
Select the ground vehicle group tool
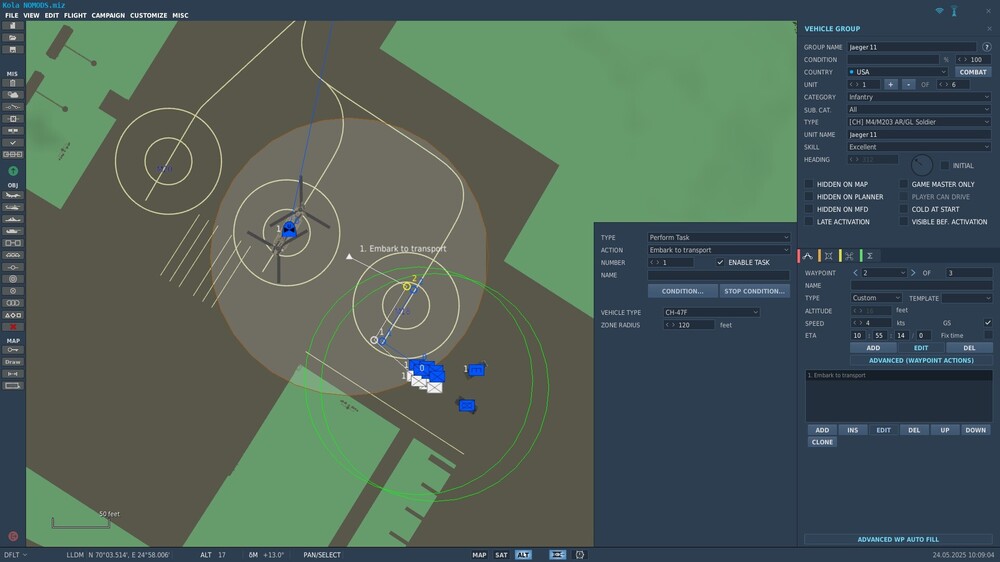pyautogui.click(x=13, y=231)
